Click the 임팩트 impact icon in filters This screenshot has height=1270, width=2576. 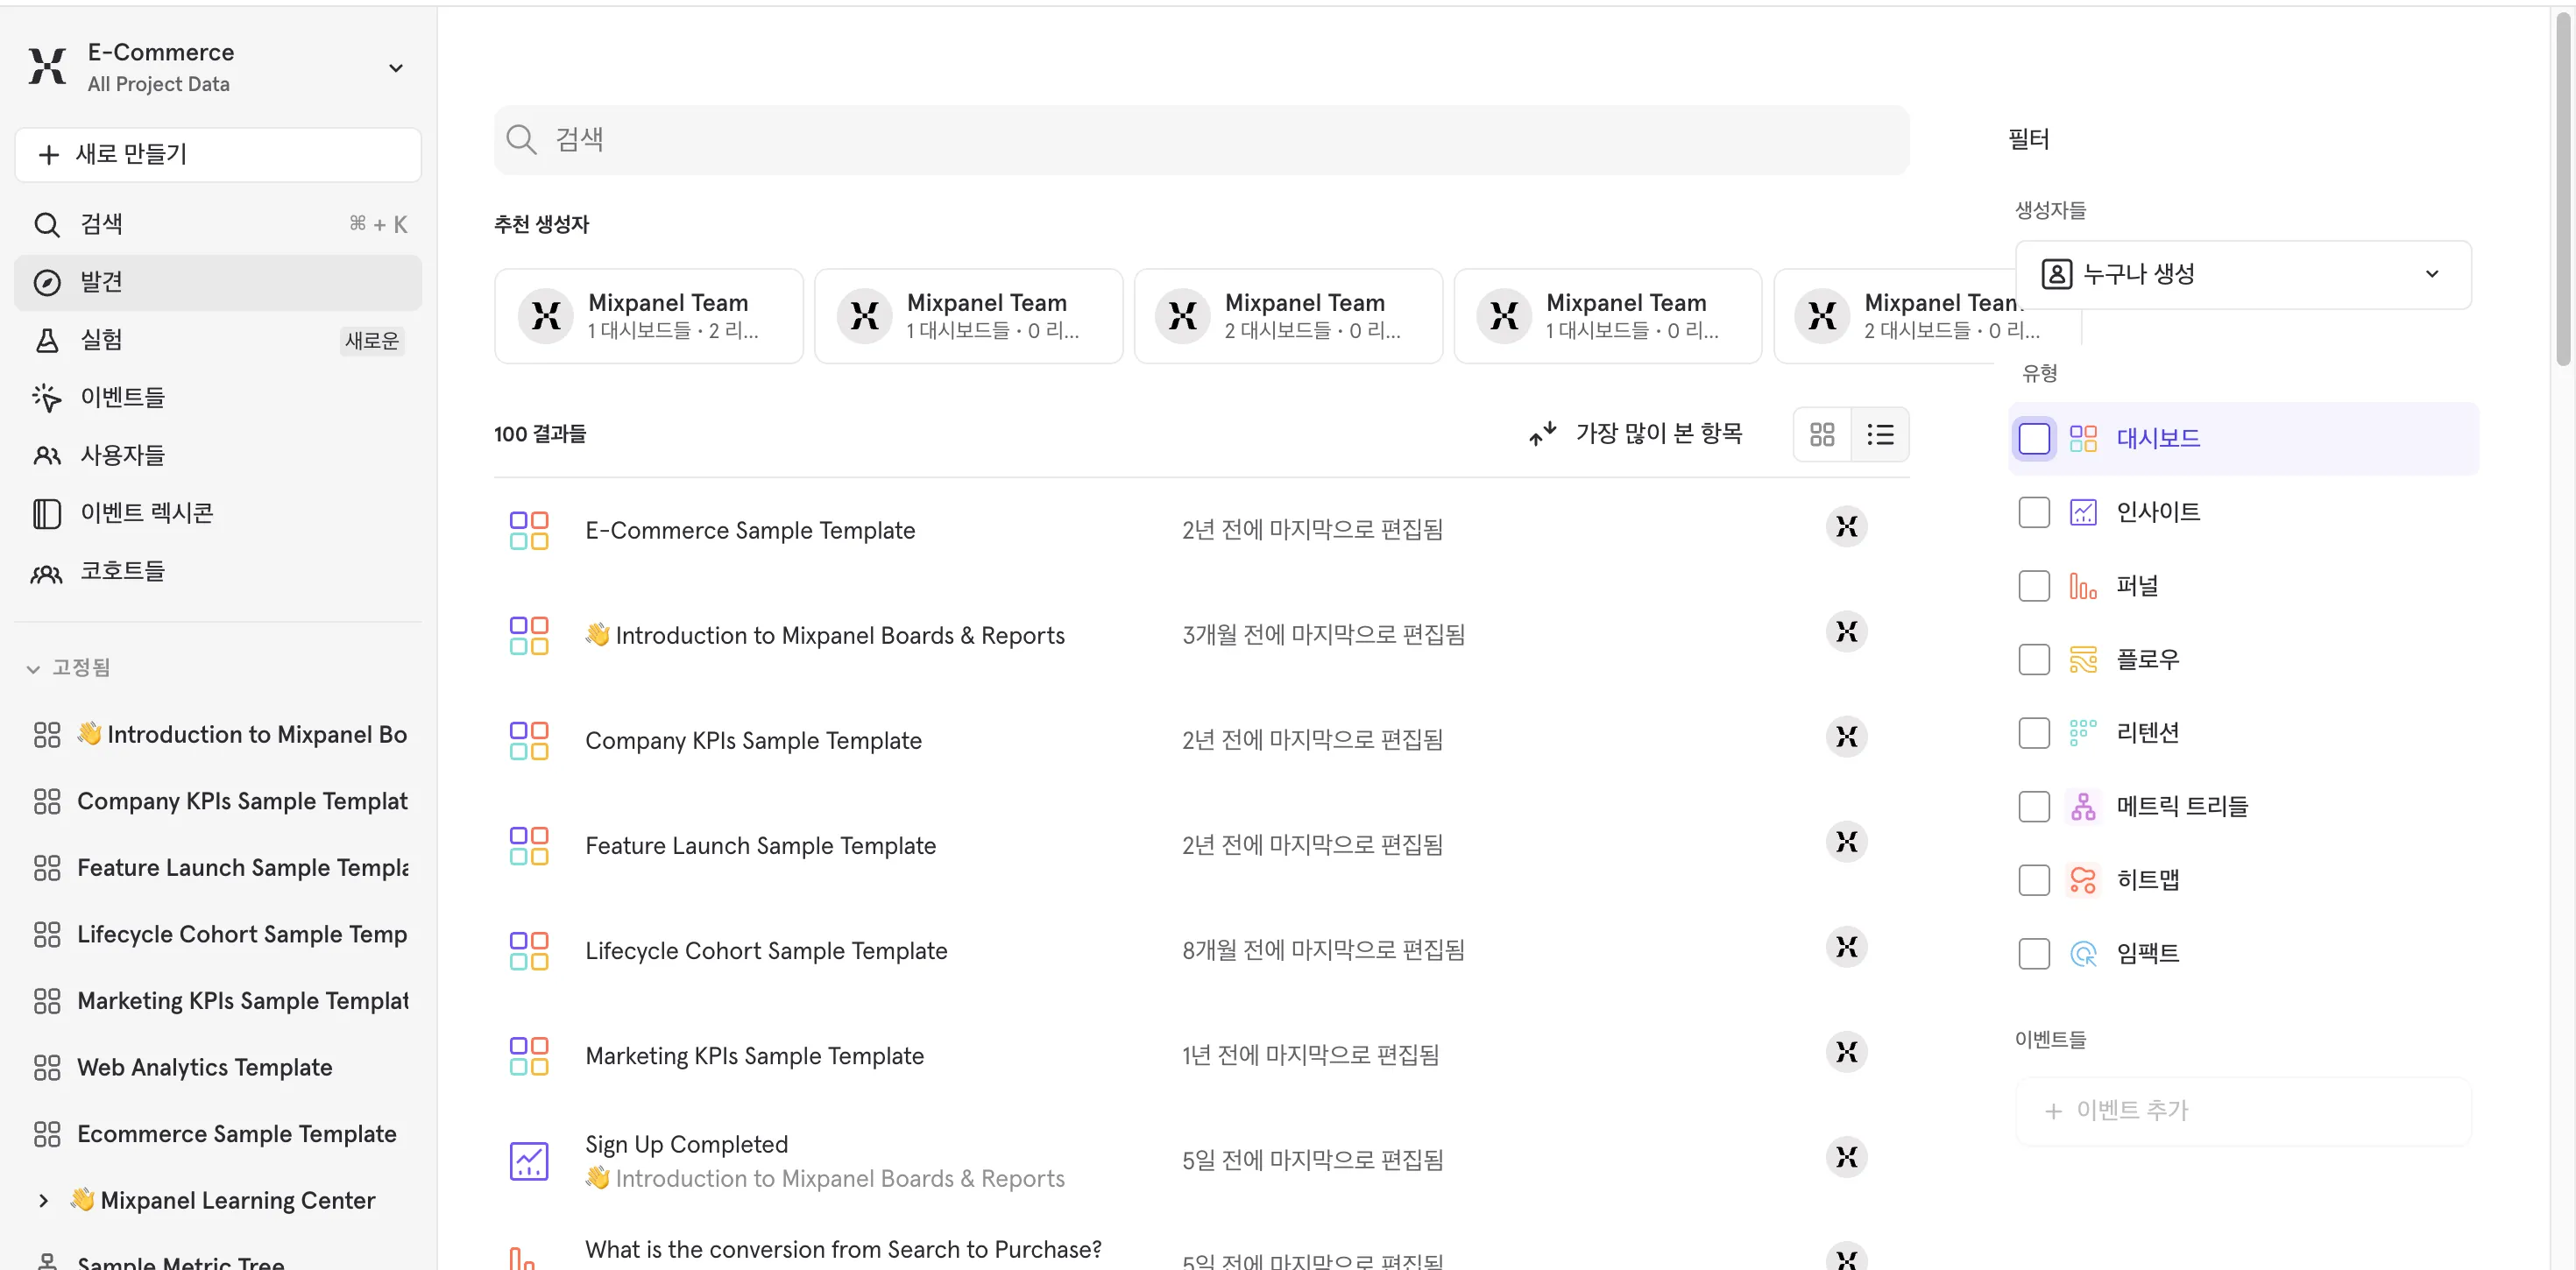(2083, 954)
